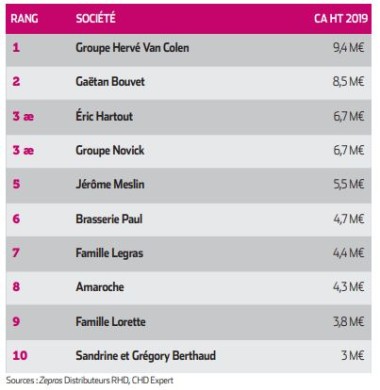Screen dimensions: 380x390
Task: Click the SOCIÉTÉ column header
Action: pos(96,18)
